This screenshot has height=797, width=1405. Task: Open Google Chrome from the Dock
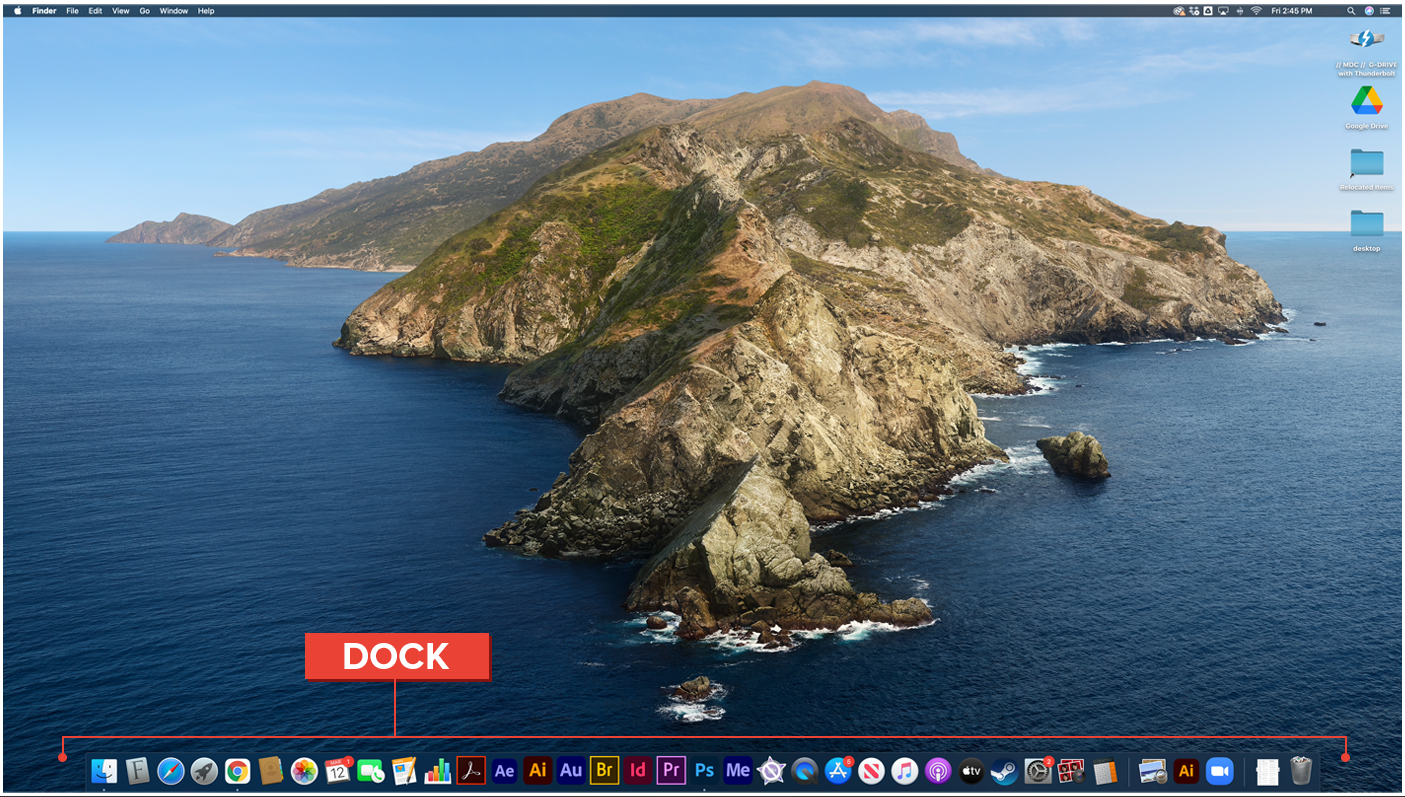237,771
